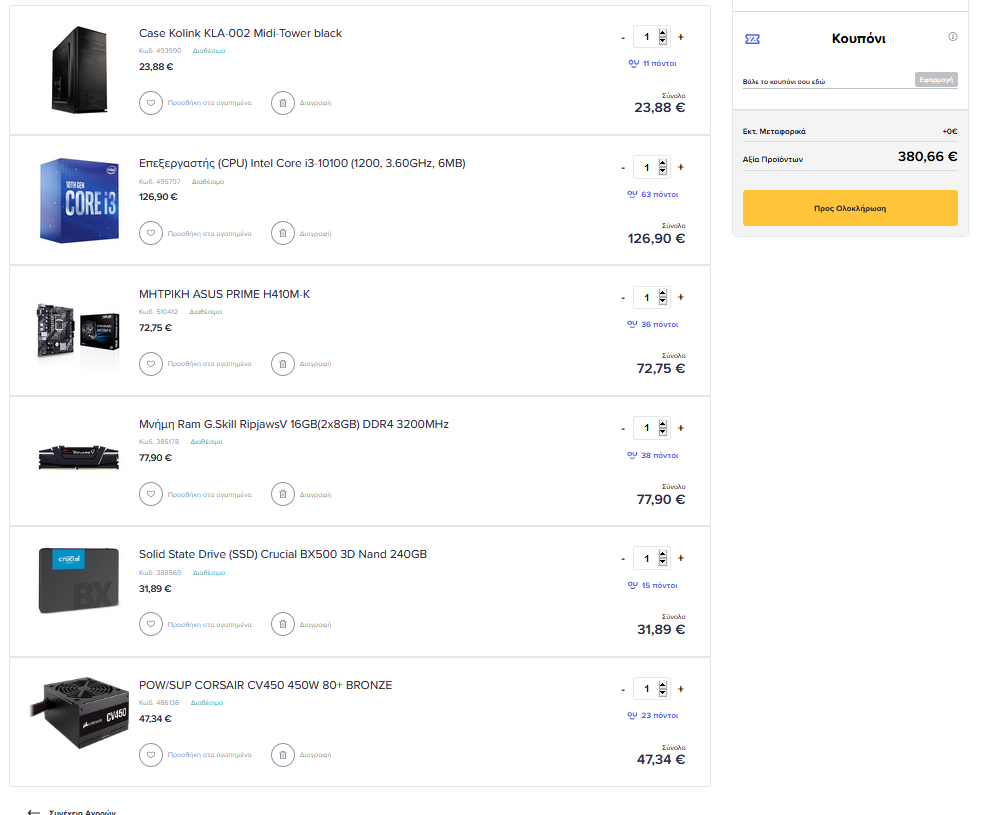Decrease Corsair CV450 quantity with minus
This screenshot has height=815, width=981.
coord(623,690)
